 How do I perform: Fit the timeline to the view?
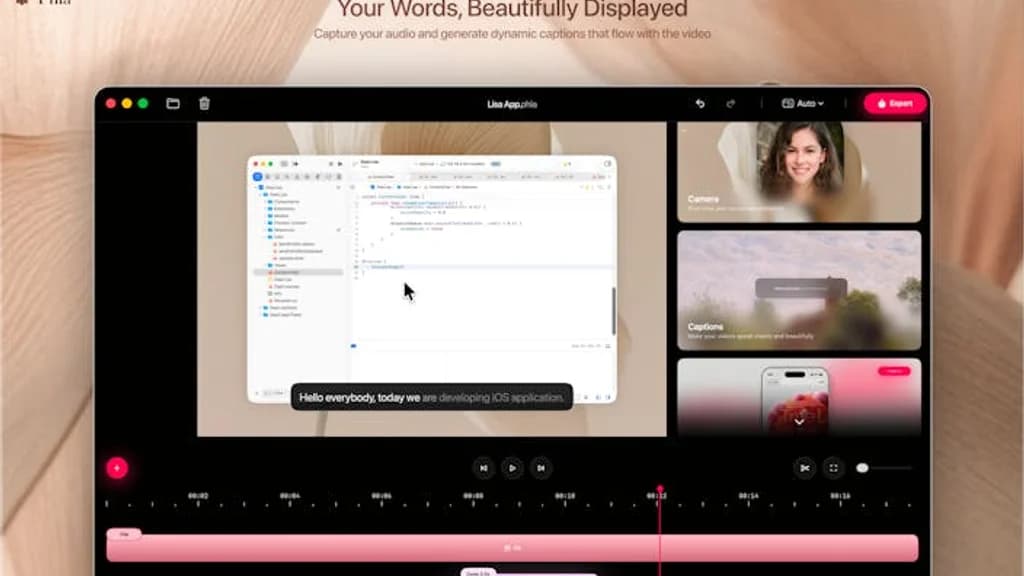point(833,467)
